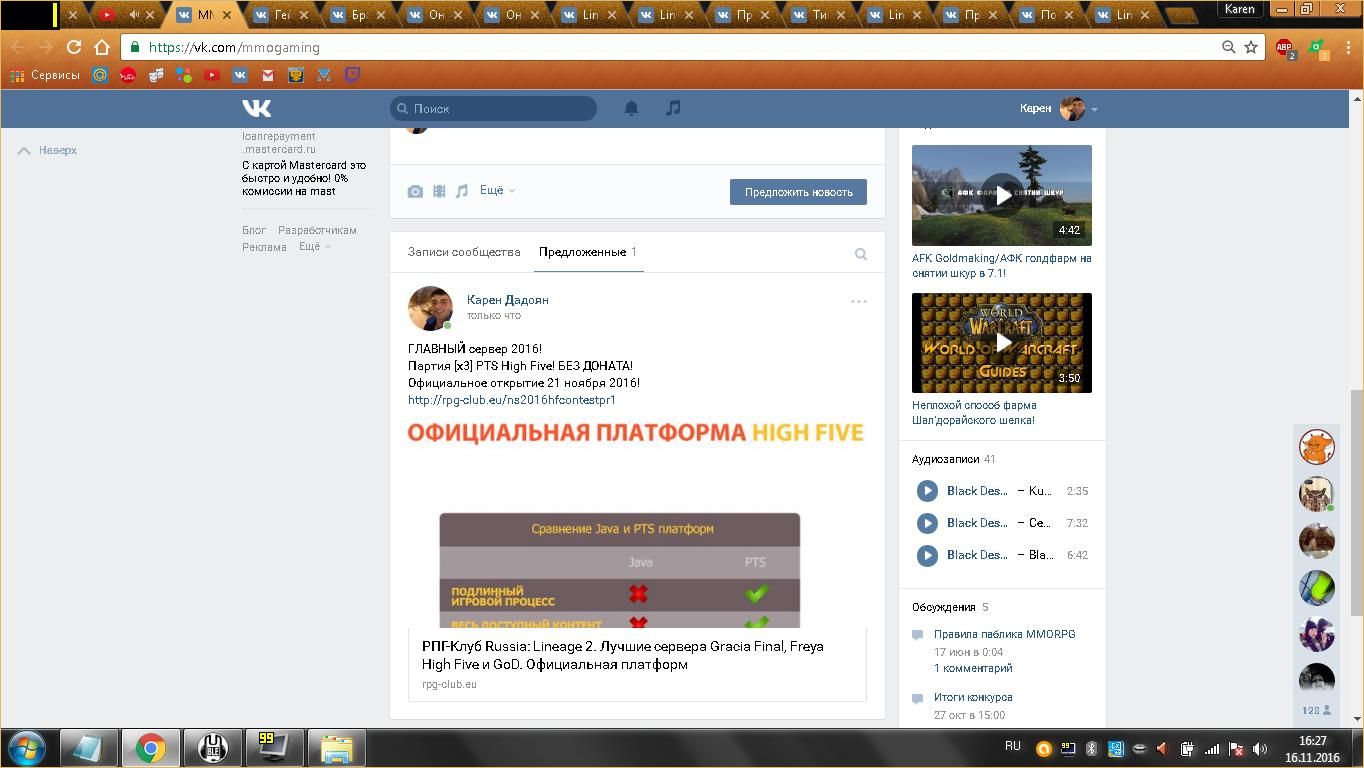Click the Chrome address bar URL
Screen dimensions: 1364x768
click(x=234, y=47)
